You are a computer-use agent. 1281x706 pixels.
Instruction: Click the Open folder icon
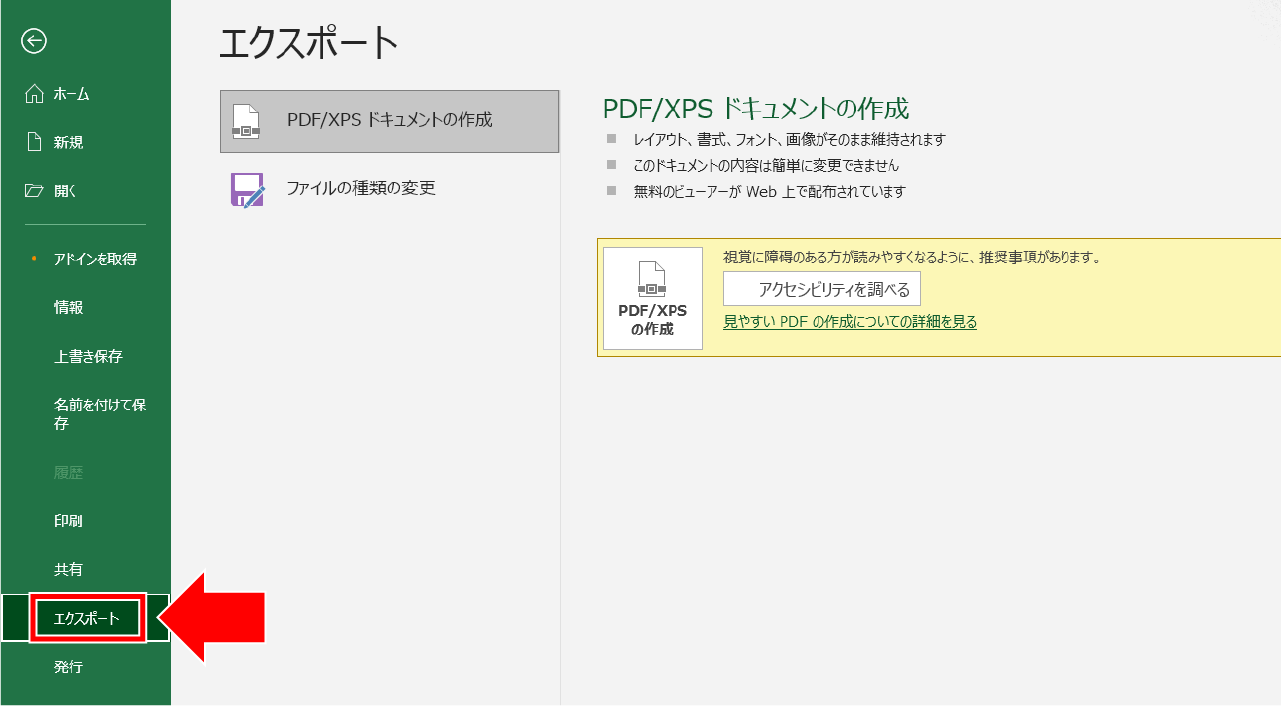pyautogui.click(x=34, y=190)
